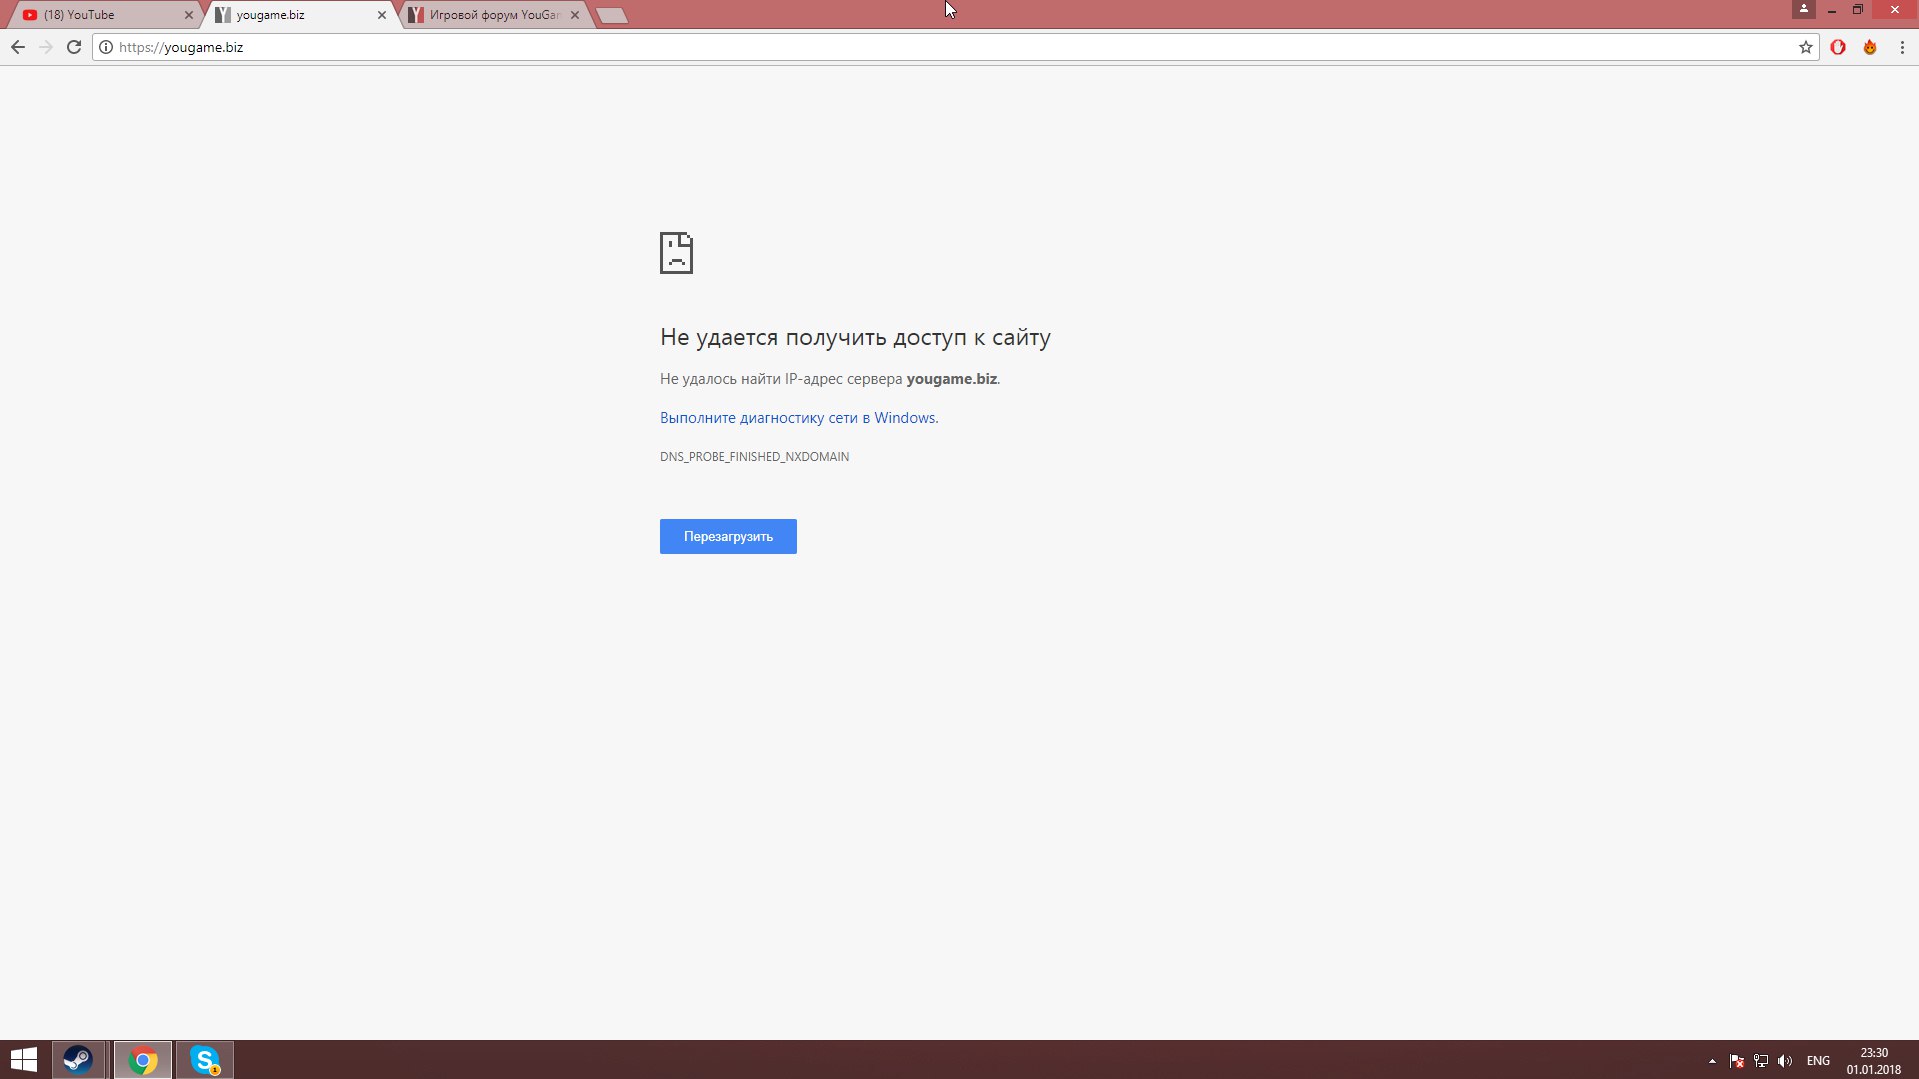Open the Выполните диагностику сети в Windows link
This screenshot has width=1919, height=1079.
click(x=799, y=418)
